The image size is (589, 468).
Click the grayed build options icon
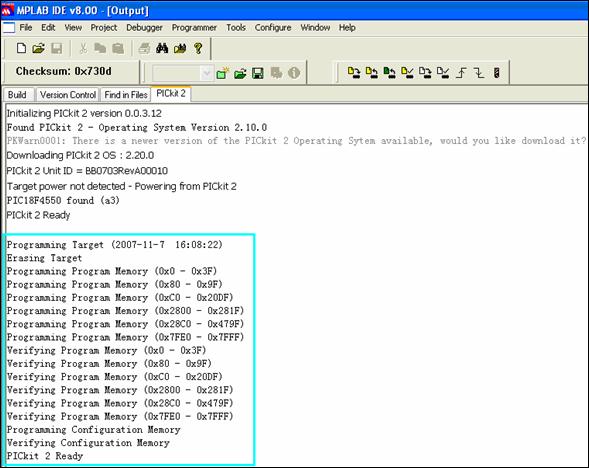(276, 73)
